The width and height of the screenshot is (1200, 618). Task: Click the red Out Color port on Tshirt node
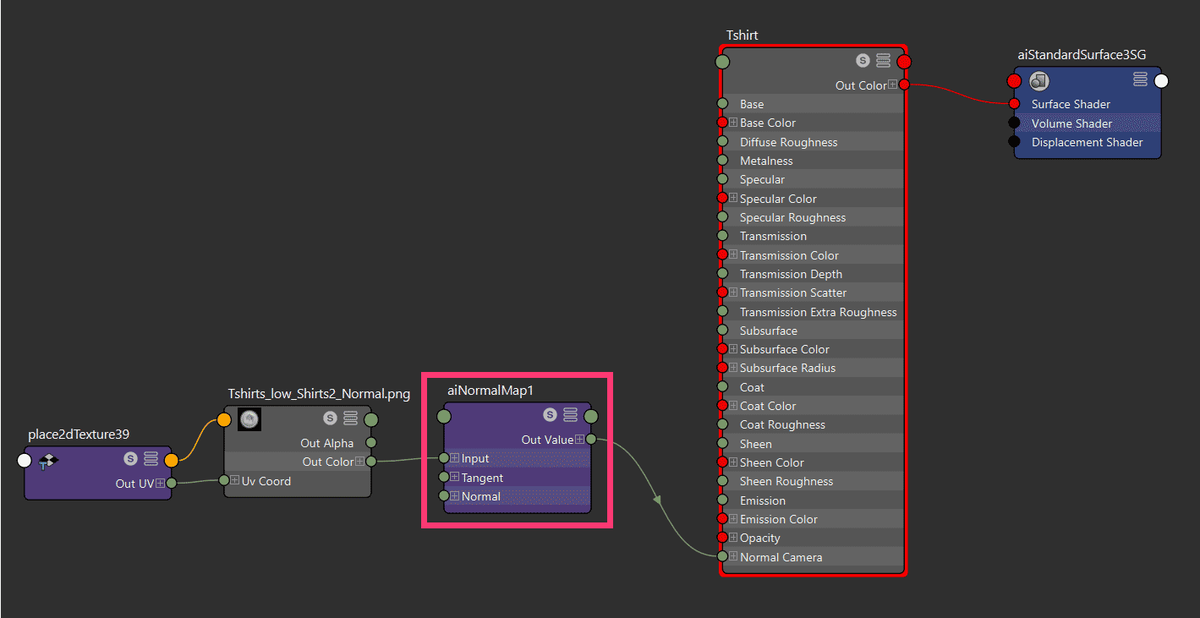tap(903, 85)
